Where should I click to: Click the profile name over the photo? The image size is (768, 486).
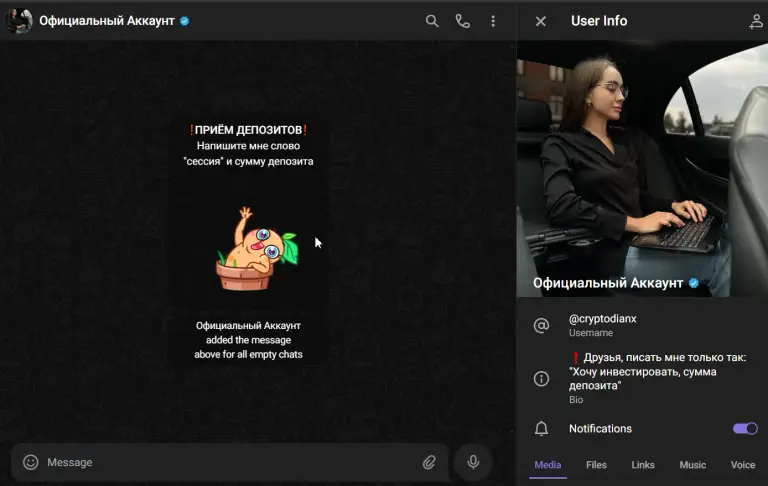click(x=608, y=283)
